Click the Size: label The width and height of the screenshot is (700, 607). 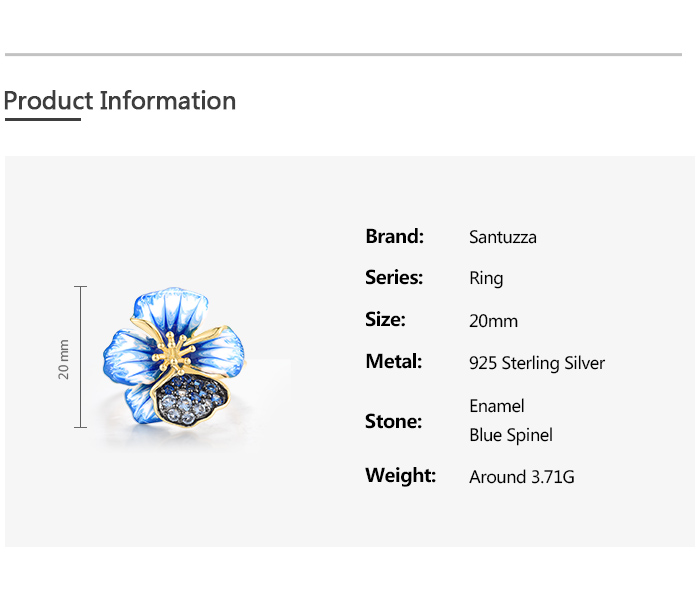(385, 320)
